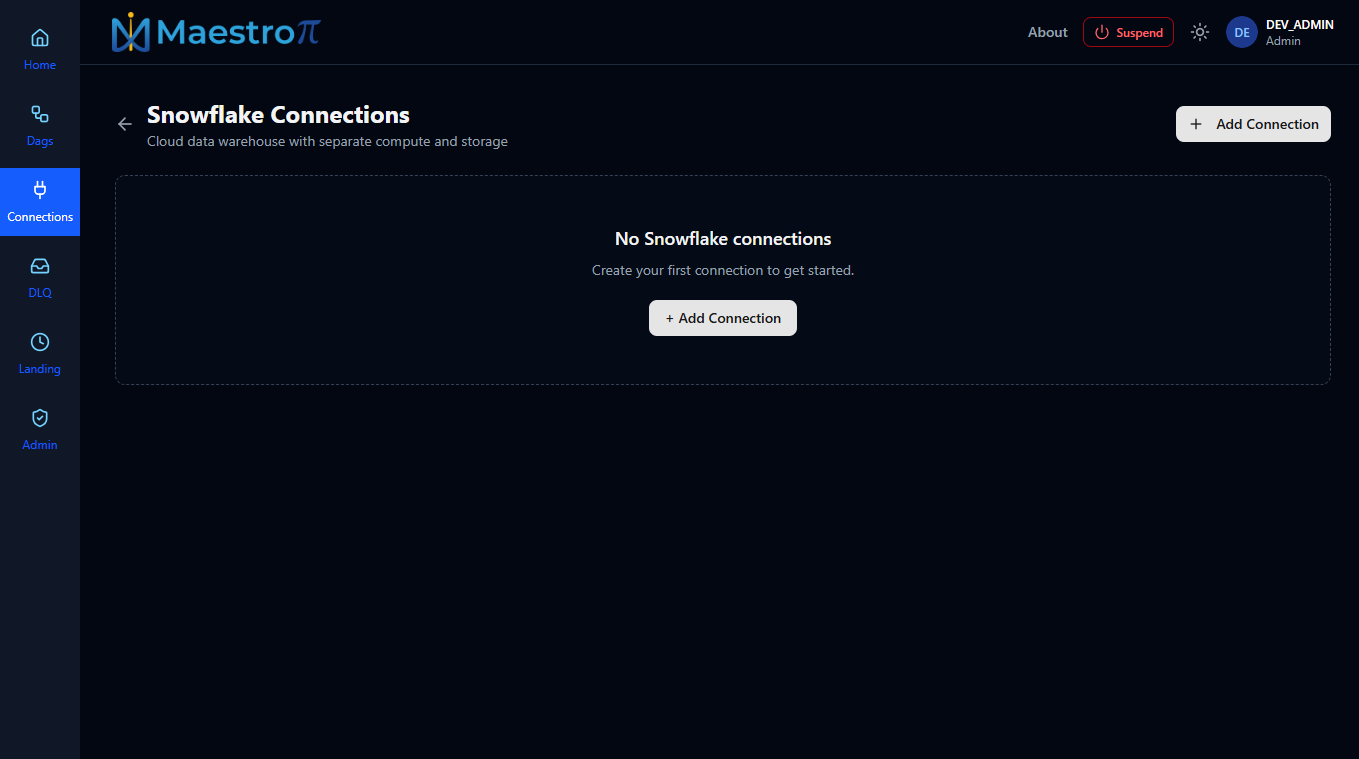Image resolution: width=1359 pixels, height=759 pixels.
Task: Click the 'No Snowflake connections' message
Action: (x=723, y=239)
